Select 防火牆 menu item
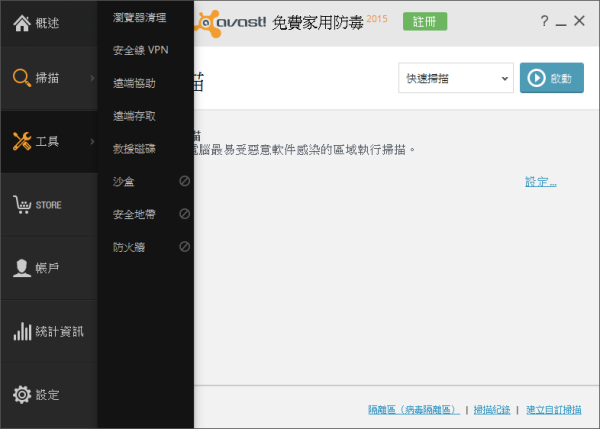This screenshot has width=600, height=429. point(129,247)
